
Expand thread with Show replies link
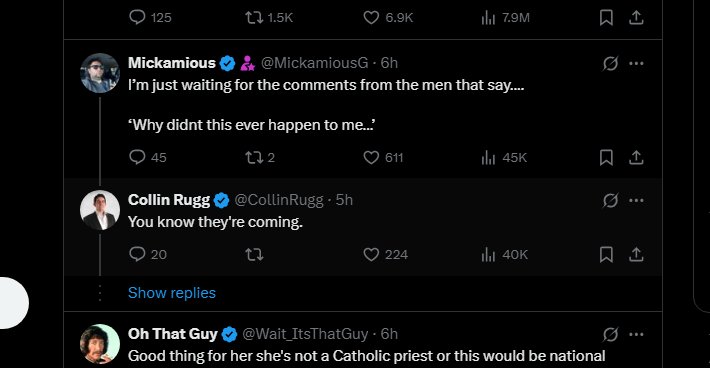coord(172,293)
